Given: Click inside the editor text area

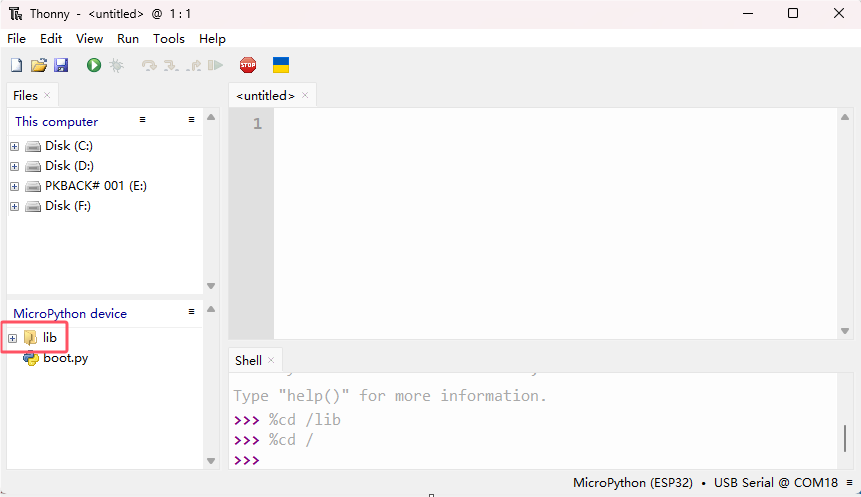Looking at the screenshot, I should coord(555,223).
